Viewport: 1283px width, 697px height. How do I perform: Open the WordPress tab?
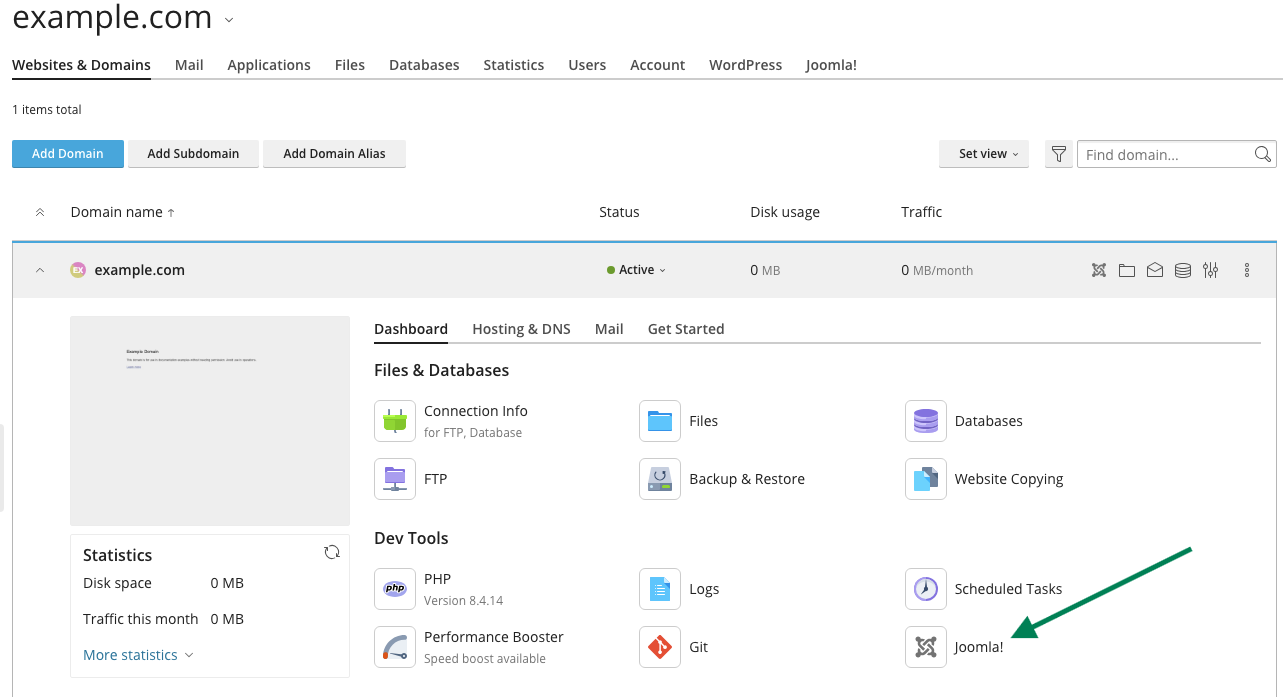(x=746, y=65)
